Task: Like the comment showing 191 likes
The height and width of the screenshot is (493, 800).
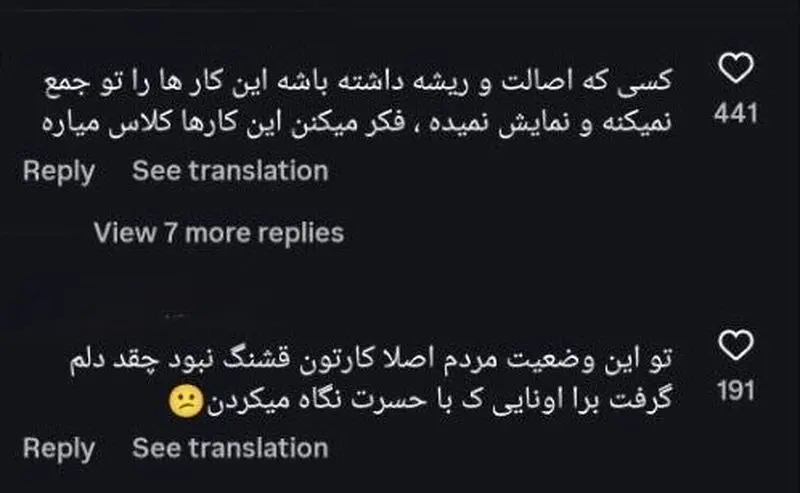Action: pyautogui.click(x=737, y=347)
